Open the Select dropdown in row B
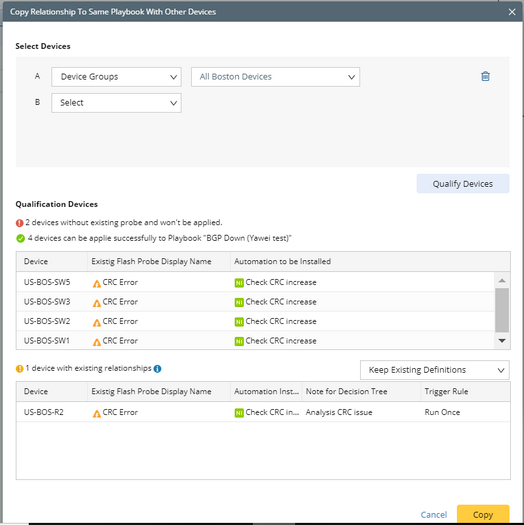524x525 pixels. (116, 103)
